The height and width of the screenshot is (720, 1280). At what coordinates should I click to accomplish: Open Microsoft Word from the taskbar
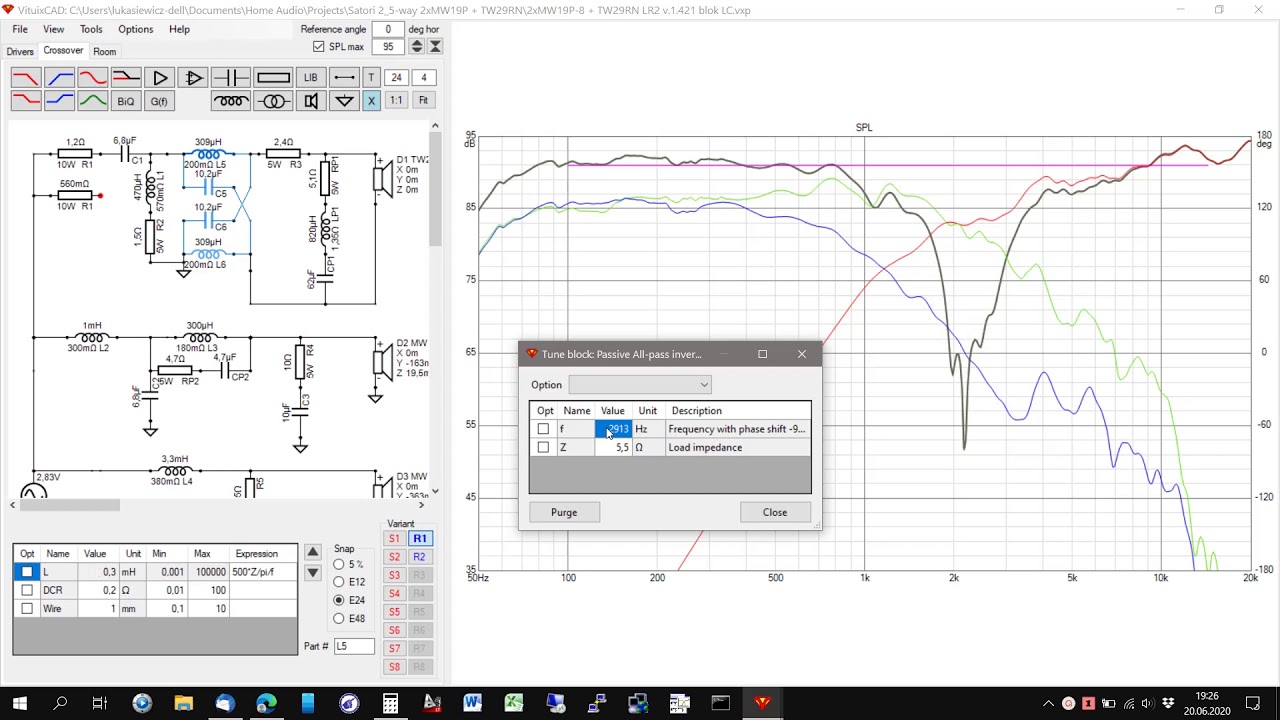point(472,703)
